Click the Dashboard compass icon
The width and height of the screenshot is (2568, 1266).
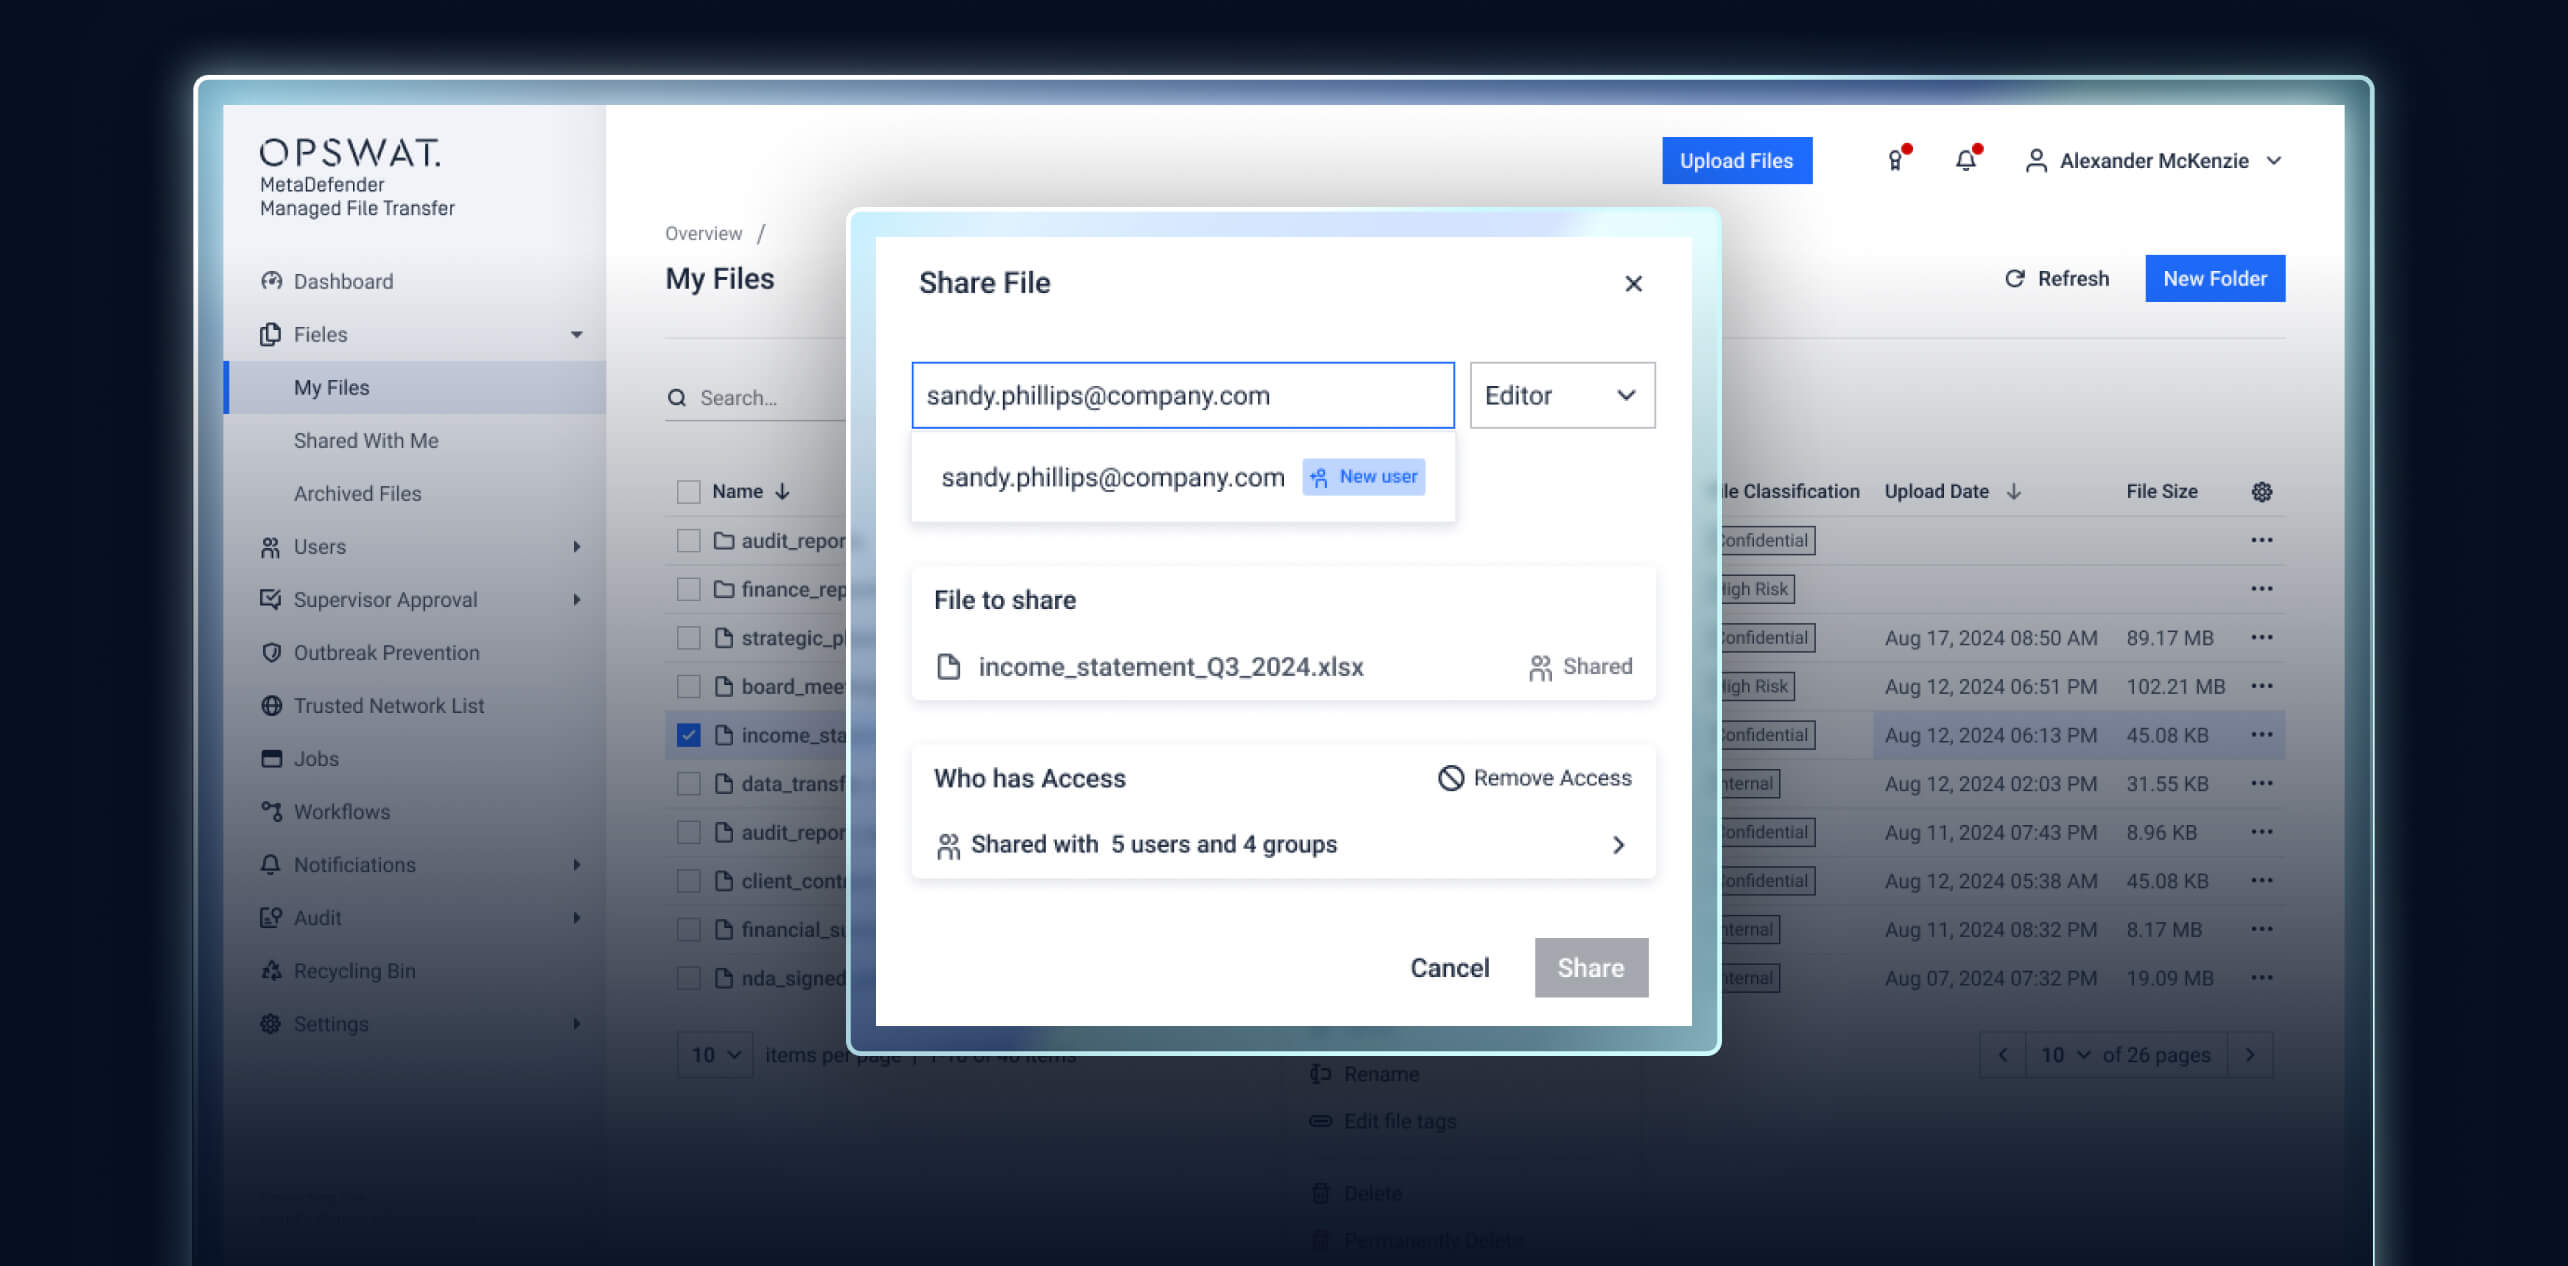(x=270, y=280)
